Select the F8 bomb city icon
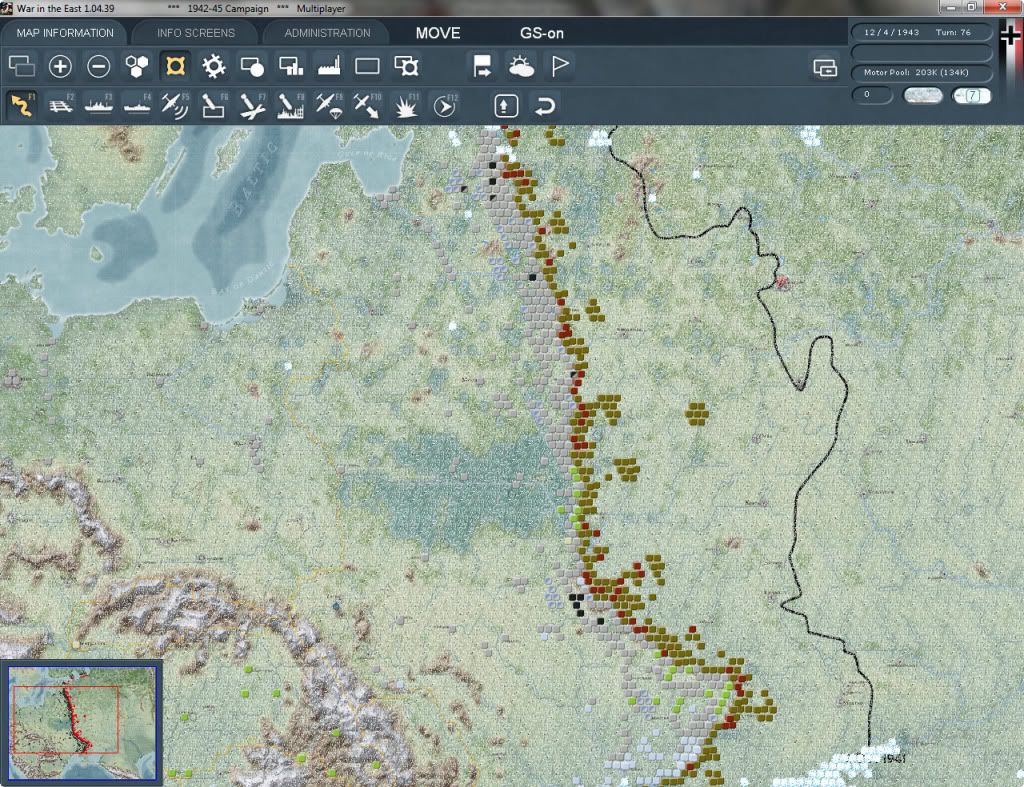This screenshot has height=787, width=1024. [291, 105]
